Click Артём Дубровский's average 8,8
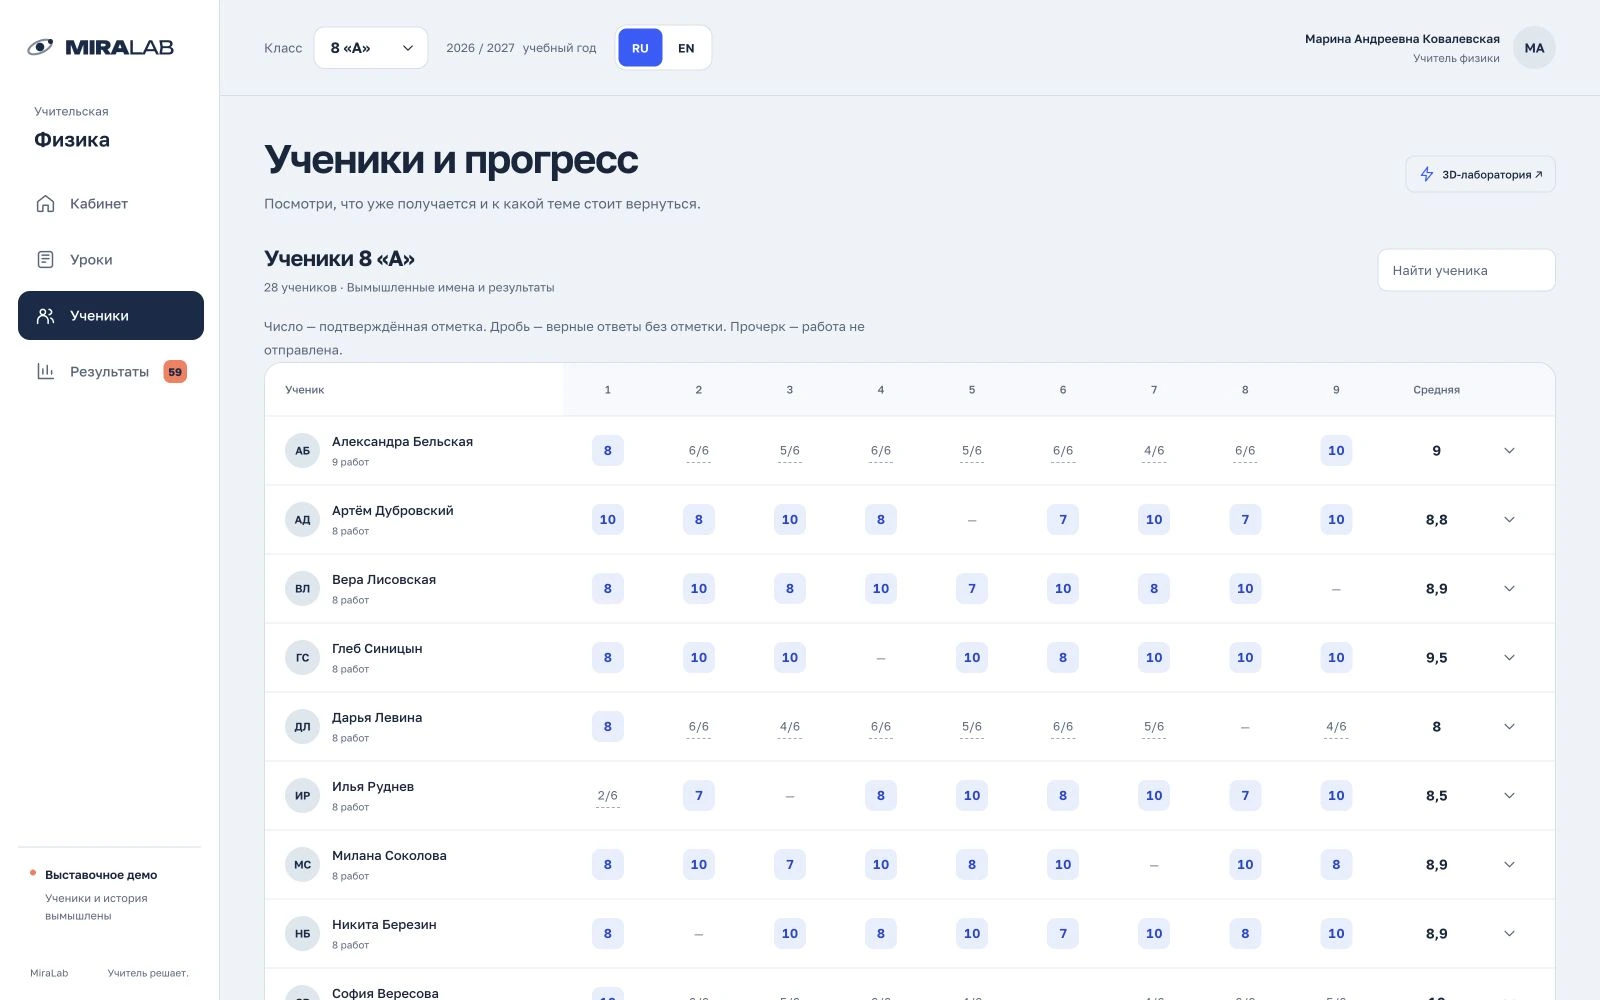 (x=1436, y=520)
